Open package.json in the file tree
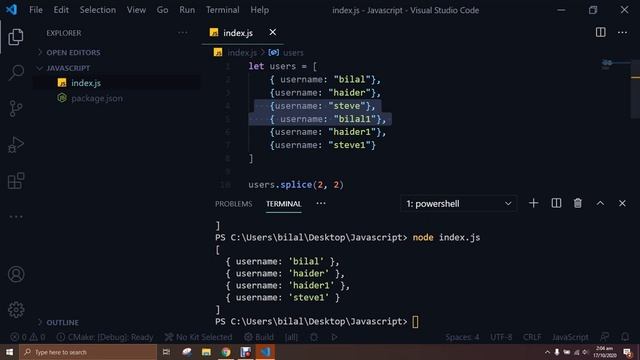This screenshot has height=360, width=640. click(97, 98)
